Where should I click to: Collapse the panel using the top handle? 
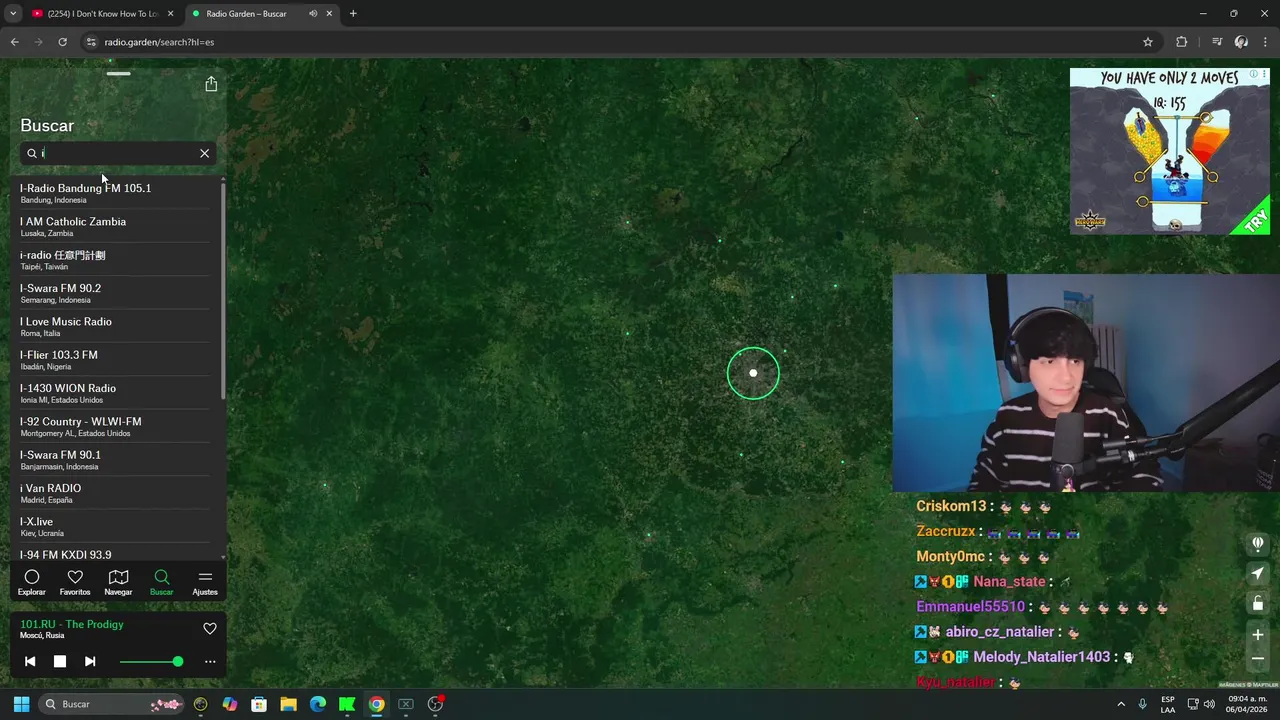119,73
